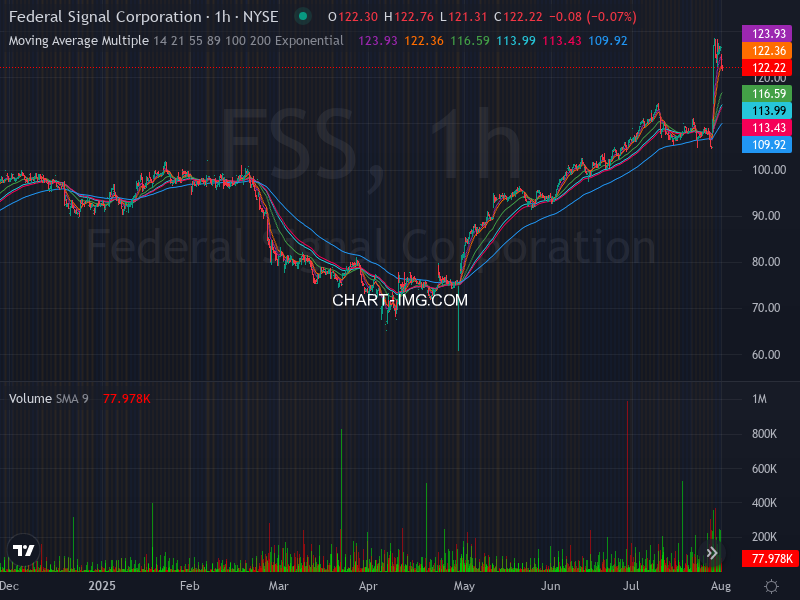
Task: Click the 80.00 price scale label
Action: [x=766, y=262]
